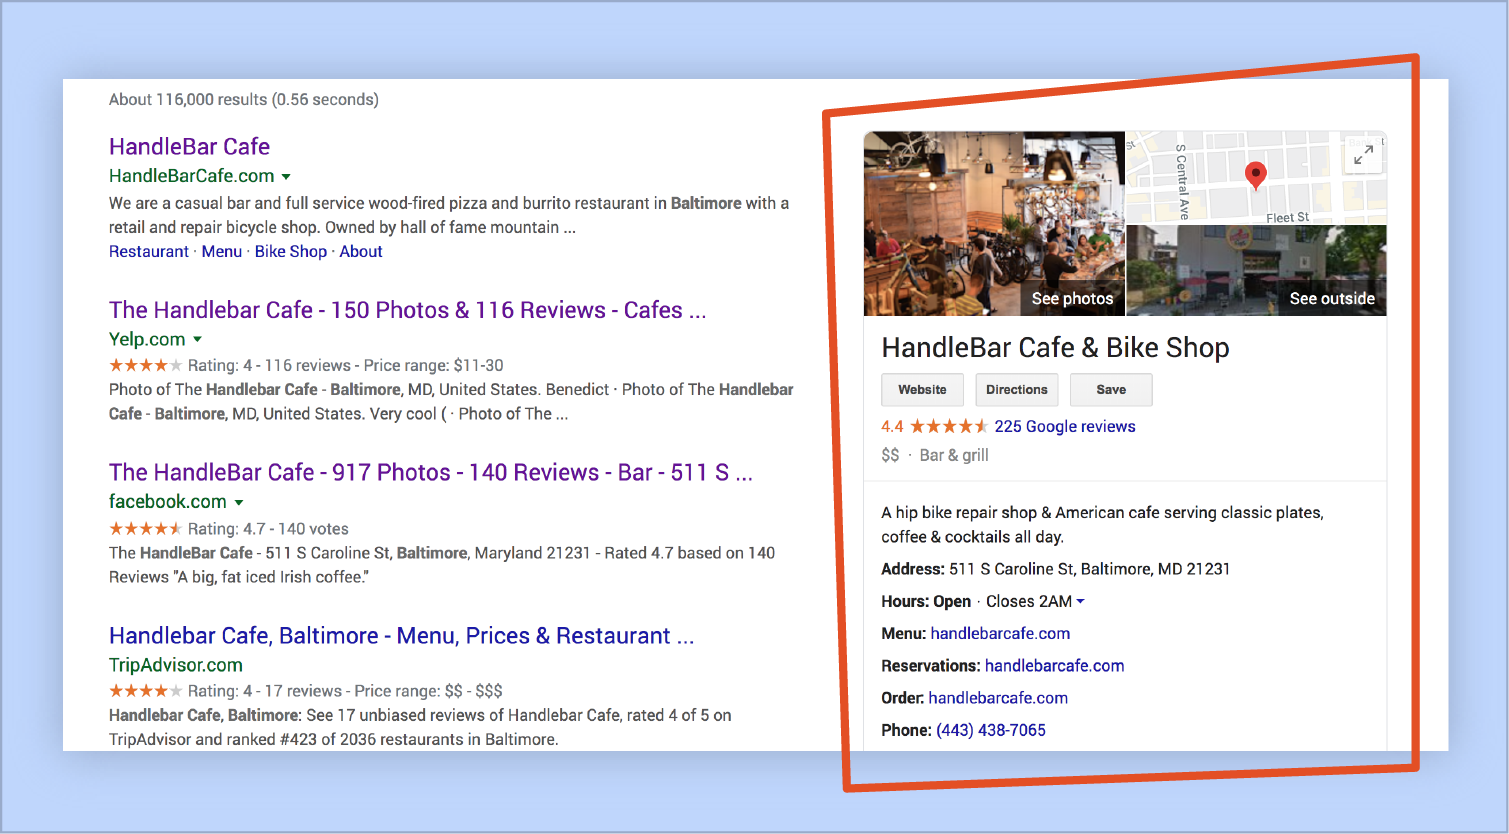Click the HandleBarCafe.com green URL
Image resolution: width=1509 pixels, height=834 pixels.
click(192, 176)
